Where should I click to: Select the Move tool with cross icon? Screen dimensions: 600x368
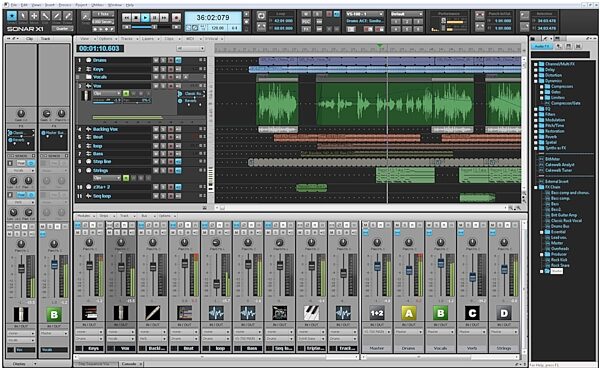click(34, 16)
